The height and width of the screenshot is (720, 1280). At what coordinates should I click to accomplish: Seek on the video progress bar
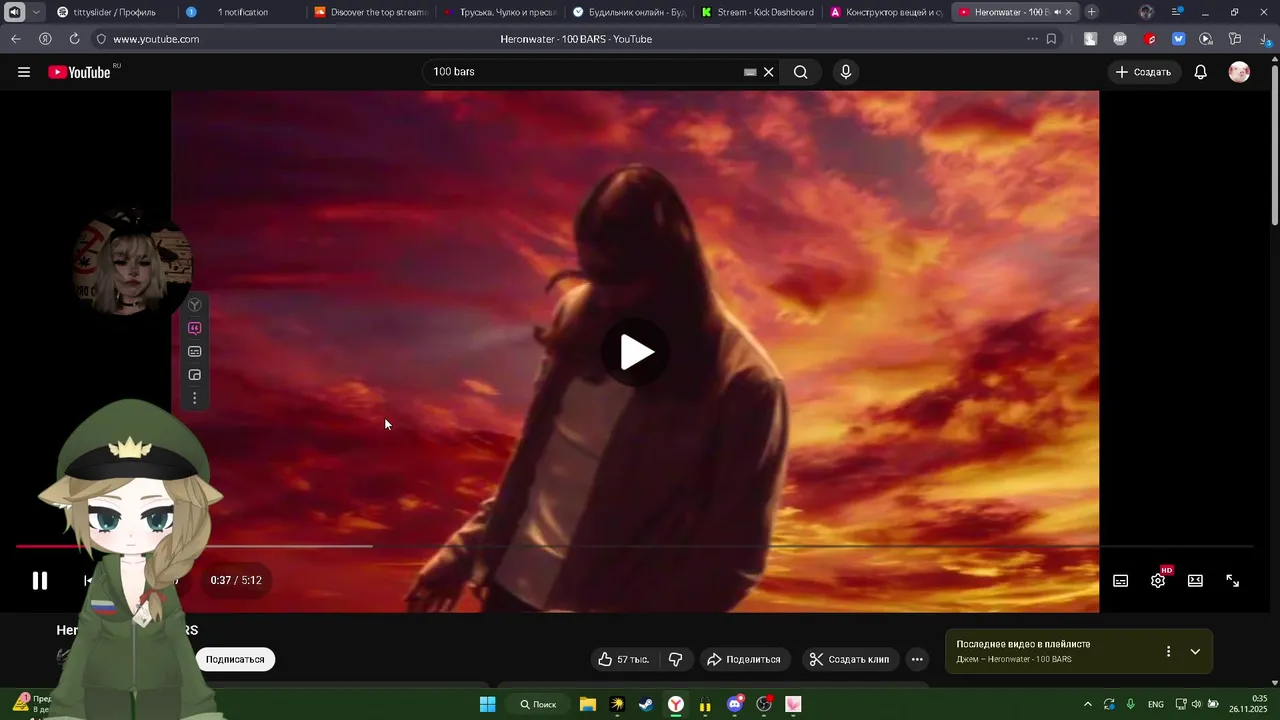(x=634, y=546)
